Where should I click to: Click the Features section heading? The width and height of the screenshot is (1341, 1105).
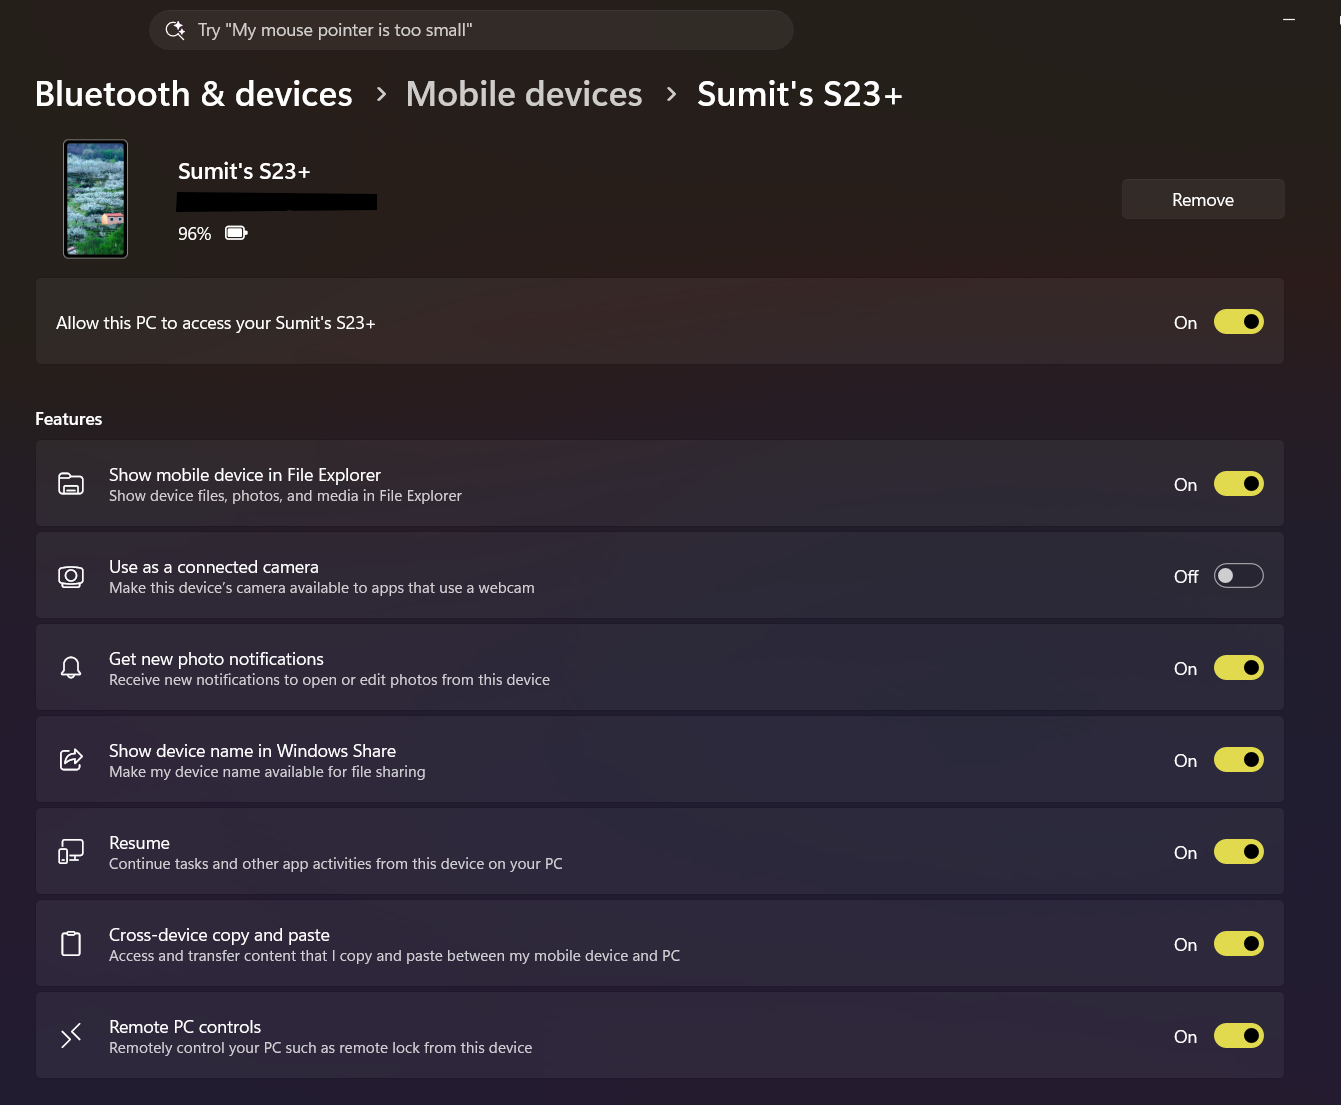click(x=69, y=419)
